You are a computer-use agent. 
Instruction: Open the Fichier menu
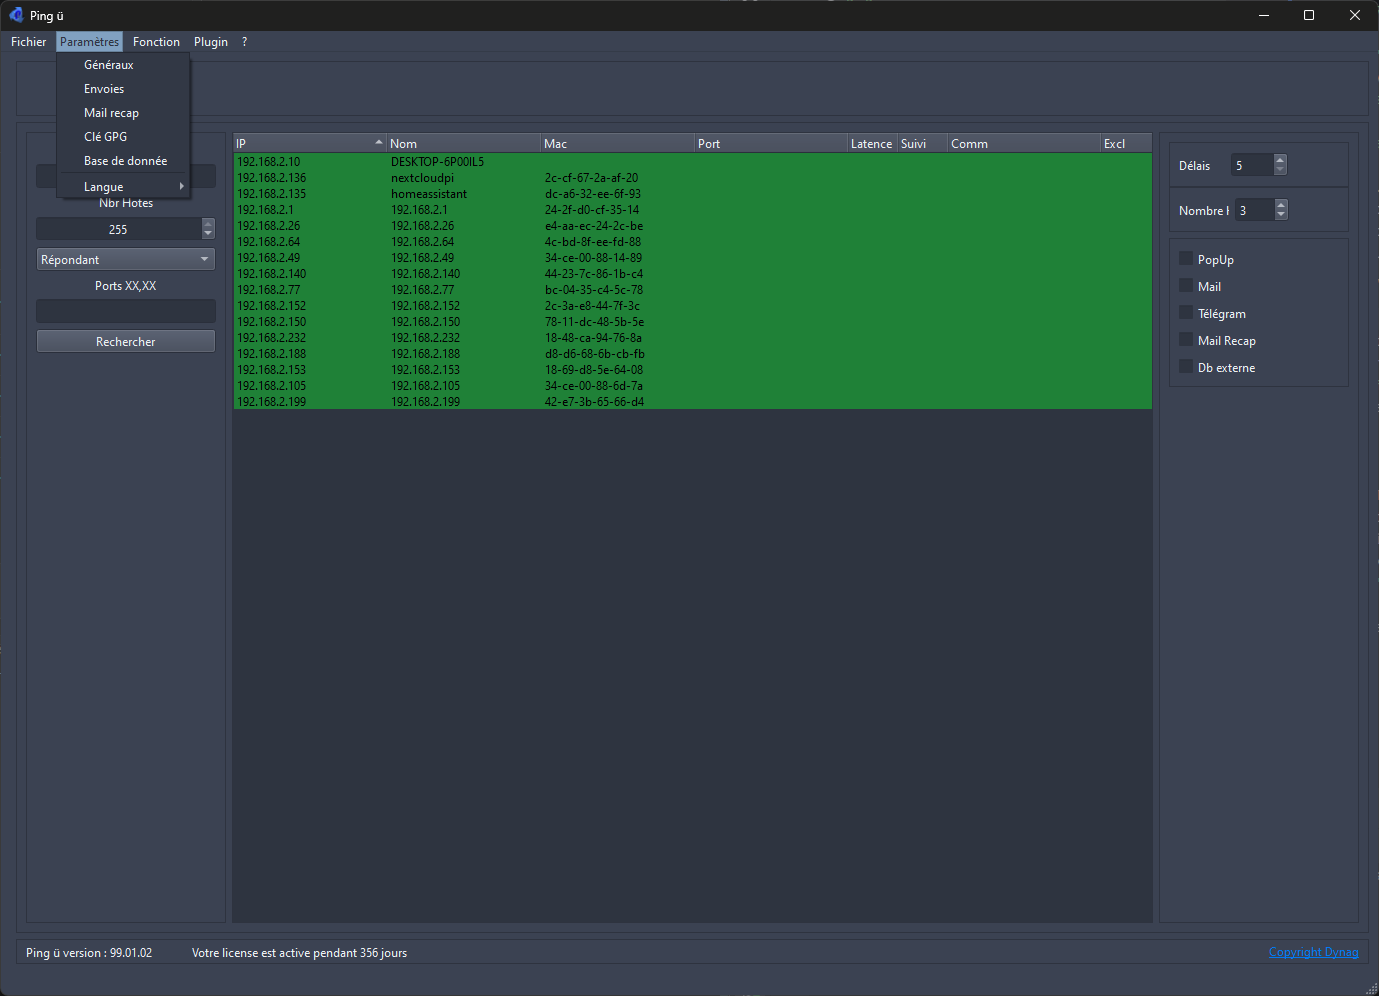pyautogui.click(x=29, y=42)
